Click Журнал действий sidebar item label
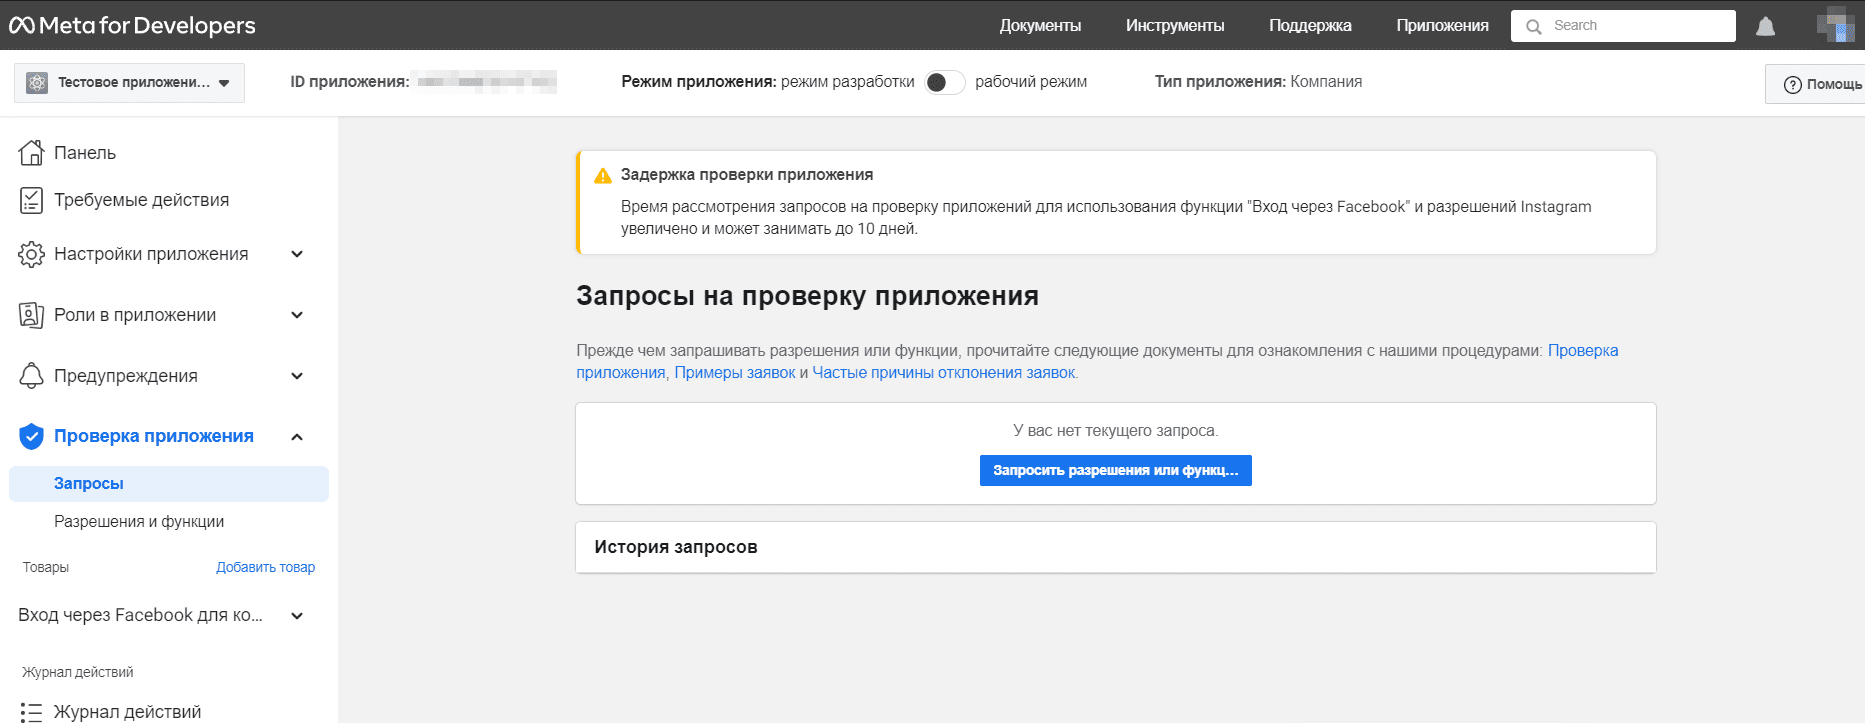 [128, 712]
